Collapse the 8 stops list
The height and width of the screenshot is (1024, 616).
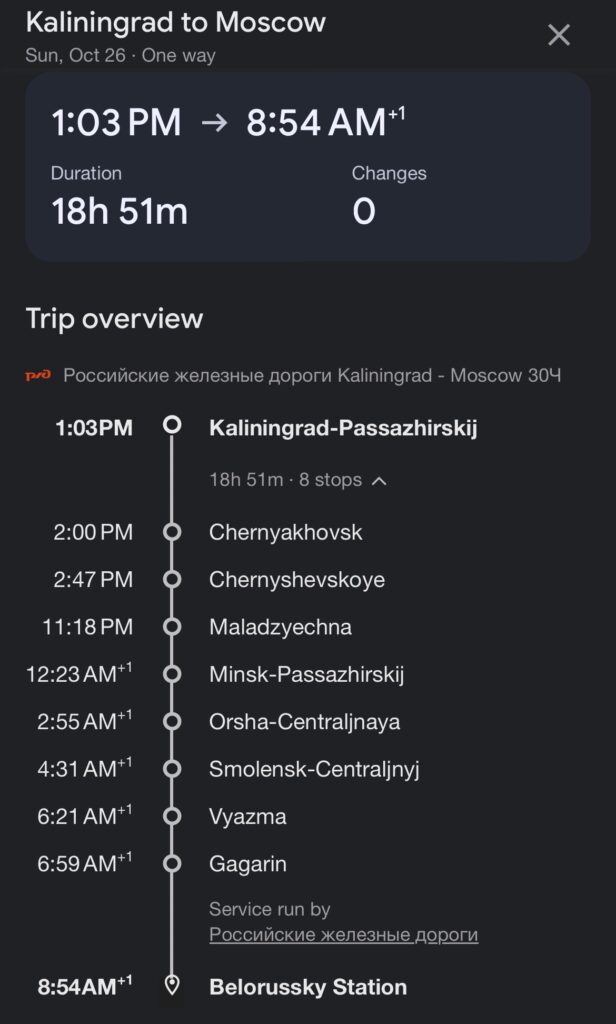coord(380,480)
